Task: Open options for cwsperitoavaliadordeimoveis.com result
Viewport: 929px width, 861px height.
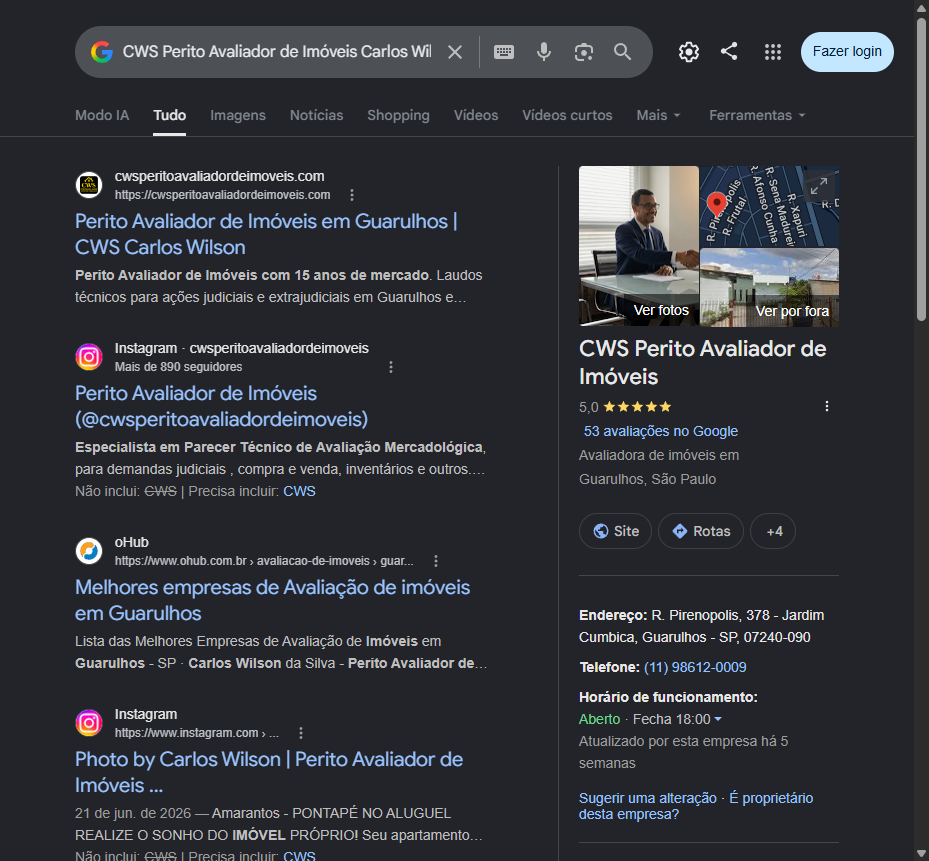Action: (352, 195)
